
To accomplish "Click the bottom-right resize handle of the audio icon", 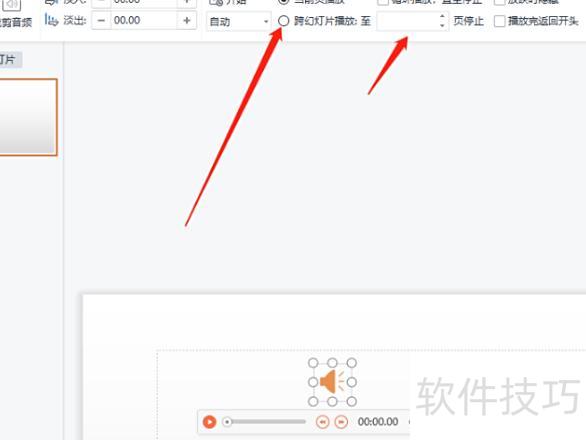I will [x=351, y=401].
